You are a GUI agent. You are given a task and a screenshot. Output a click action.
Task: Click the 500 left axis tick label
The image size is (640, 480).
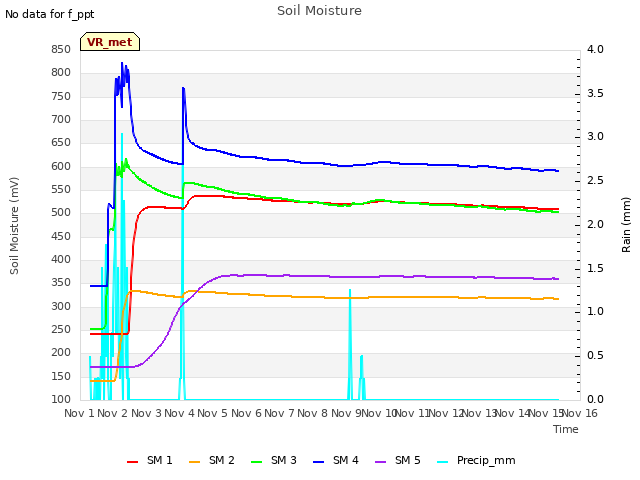pyautogui.click(x=61, y=213)
